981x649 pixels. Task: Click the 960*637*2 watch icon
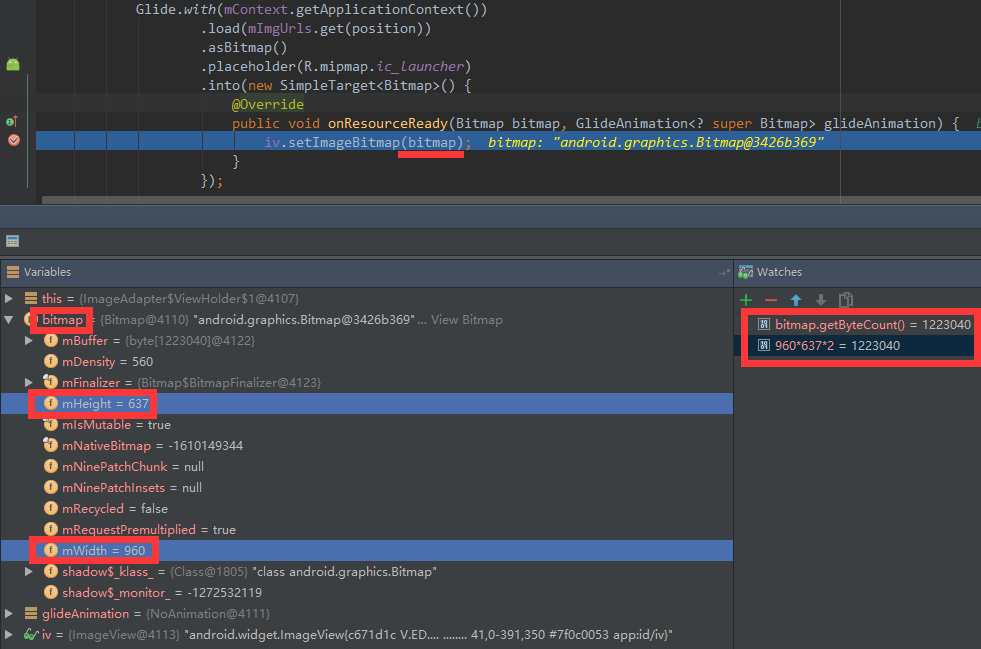(x=763, y=345)
